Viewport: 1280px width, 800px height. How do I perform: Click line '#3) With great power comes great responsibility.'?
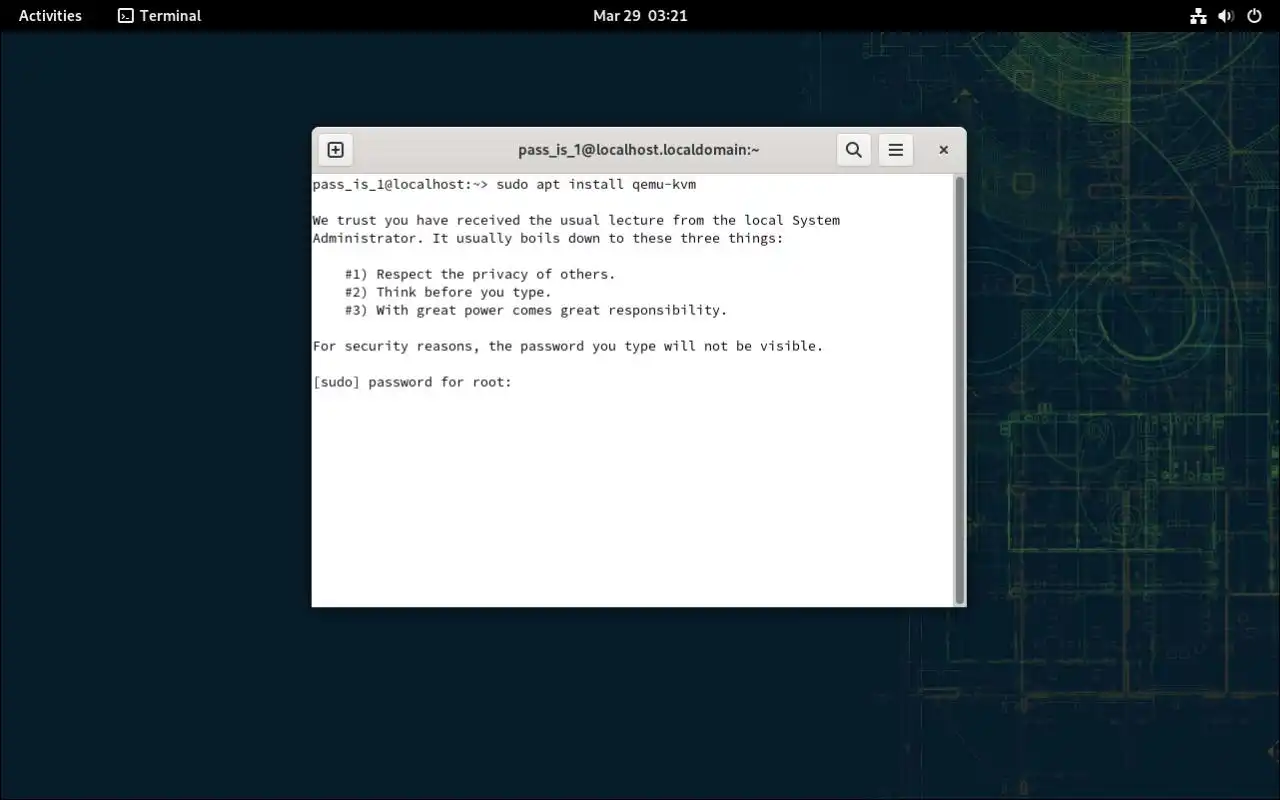536,310
